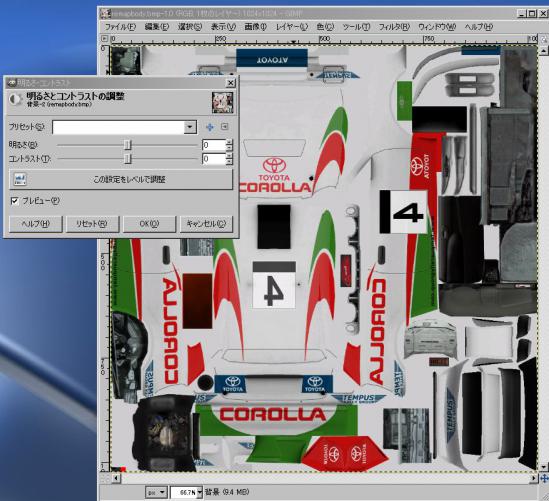Toggle the プレビュー(P) checkbox
The image size is (549, 501).
click(x=15, y=201)
